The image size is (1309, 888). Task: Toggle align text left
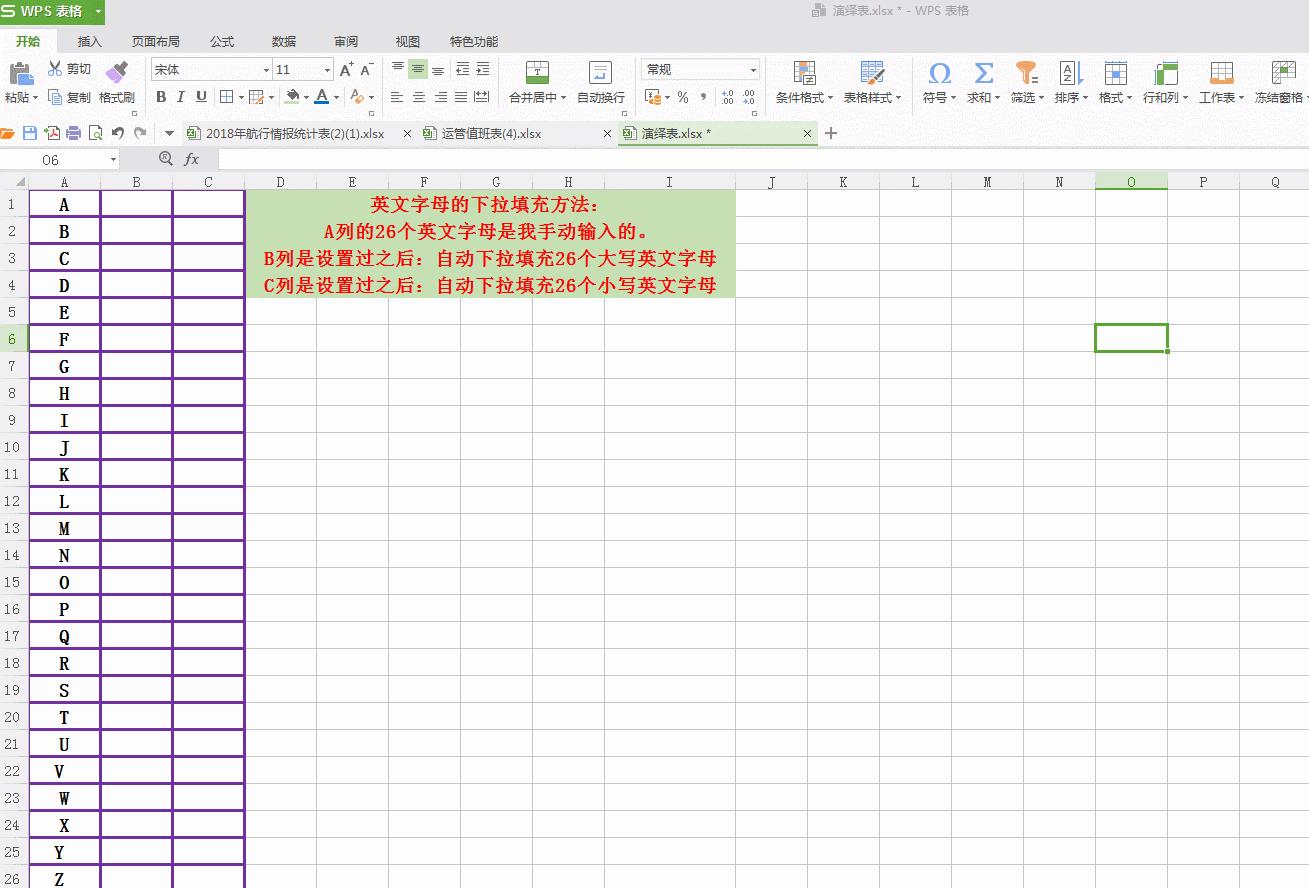click(x=397, y=97)
